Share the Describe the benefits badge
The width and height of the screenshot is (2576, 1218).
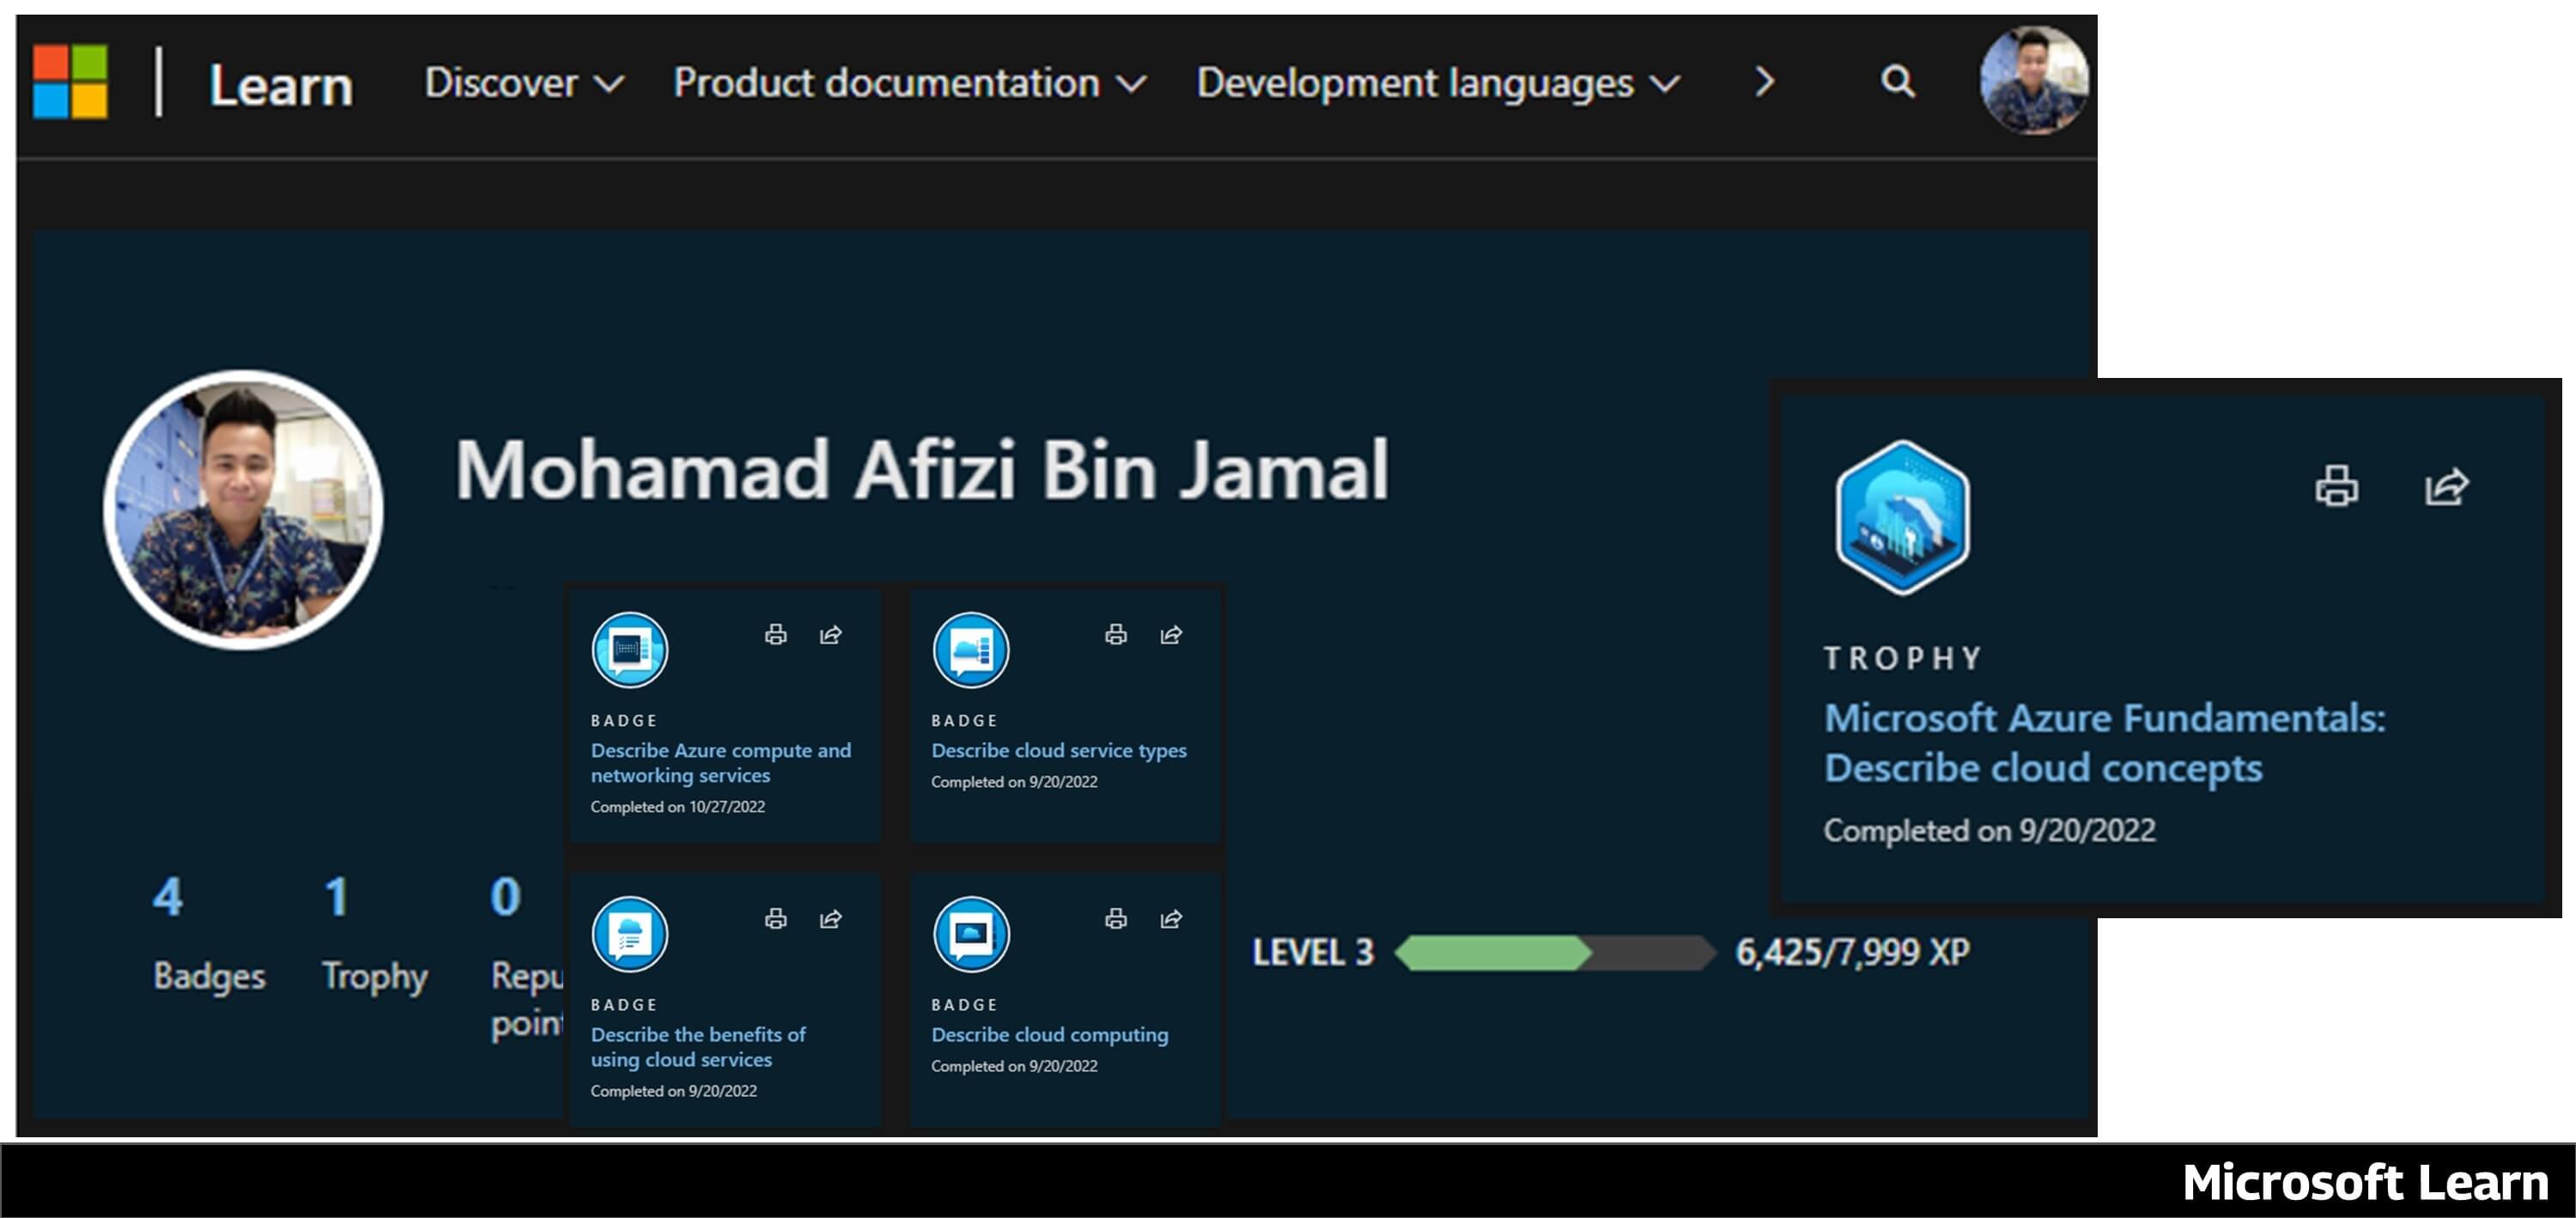[x=830, y=919]
